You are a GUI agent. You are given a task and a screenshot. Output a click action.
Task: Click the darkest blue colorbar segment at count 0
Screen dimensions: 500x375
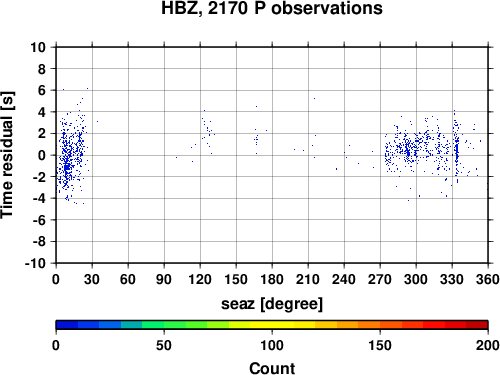point(67,325)
